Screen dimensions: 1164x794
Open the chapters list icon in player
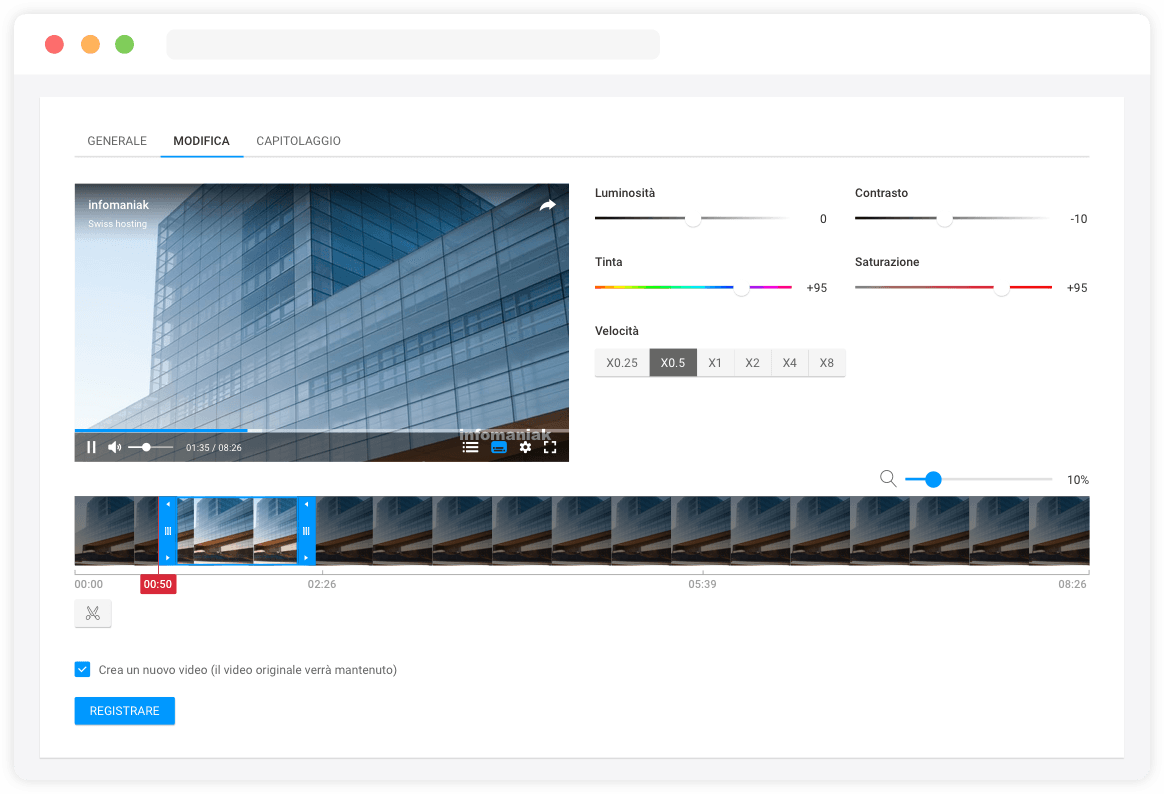point(470,447)
